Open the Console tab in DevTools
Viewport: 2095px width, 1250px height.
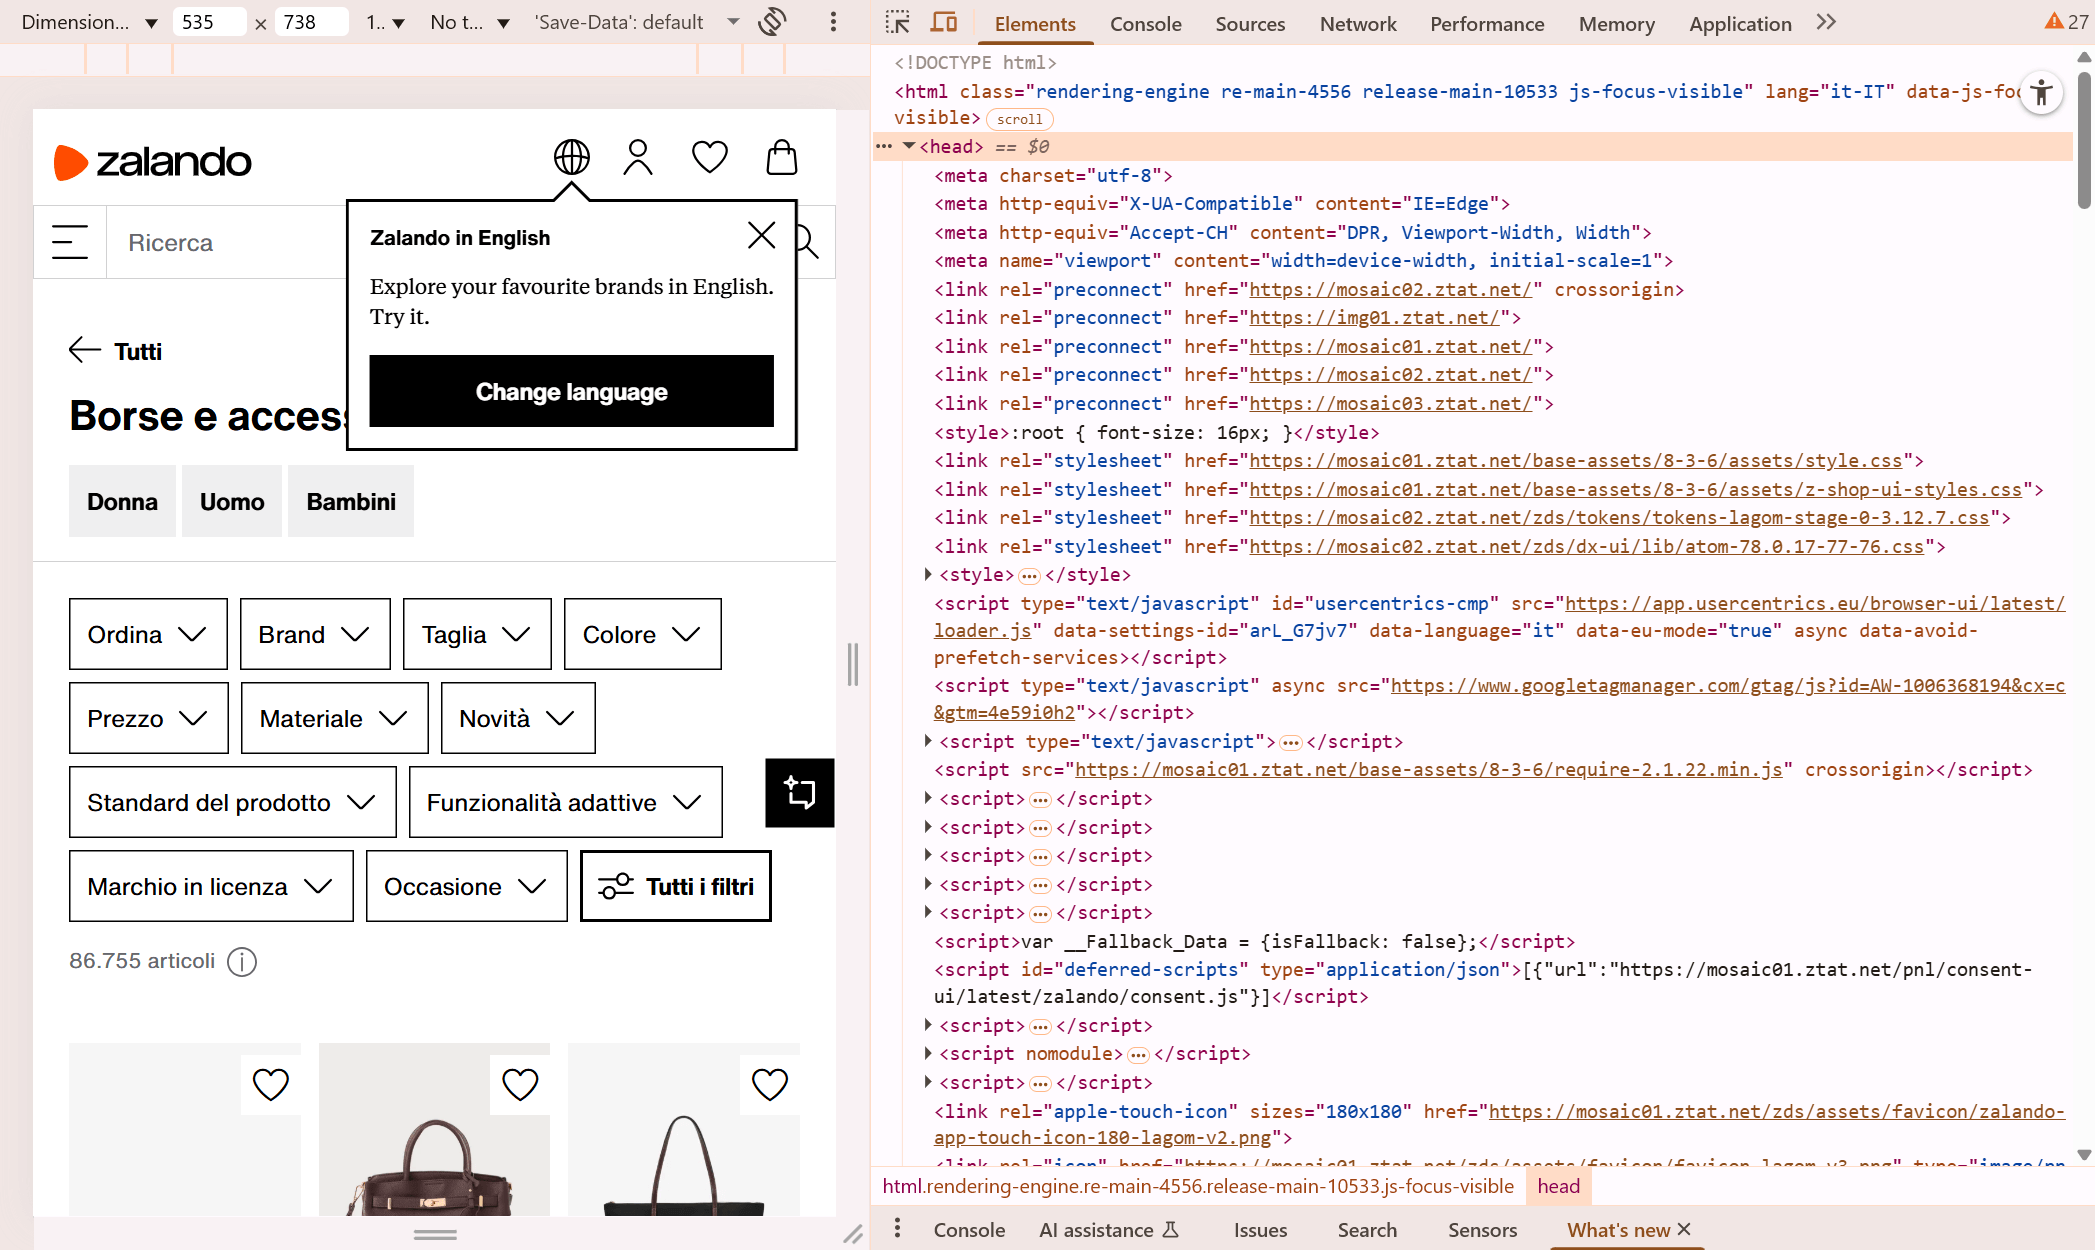point(1145,24)
